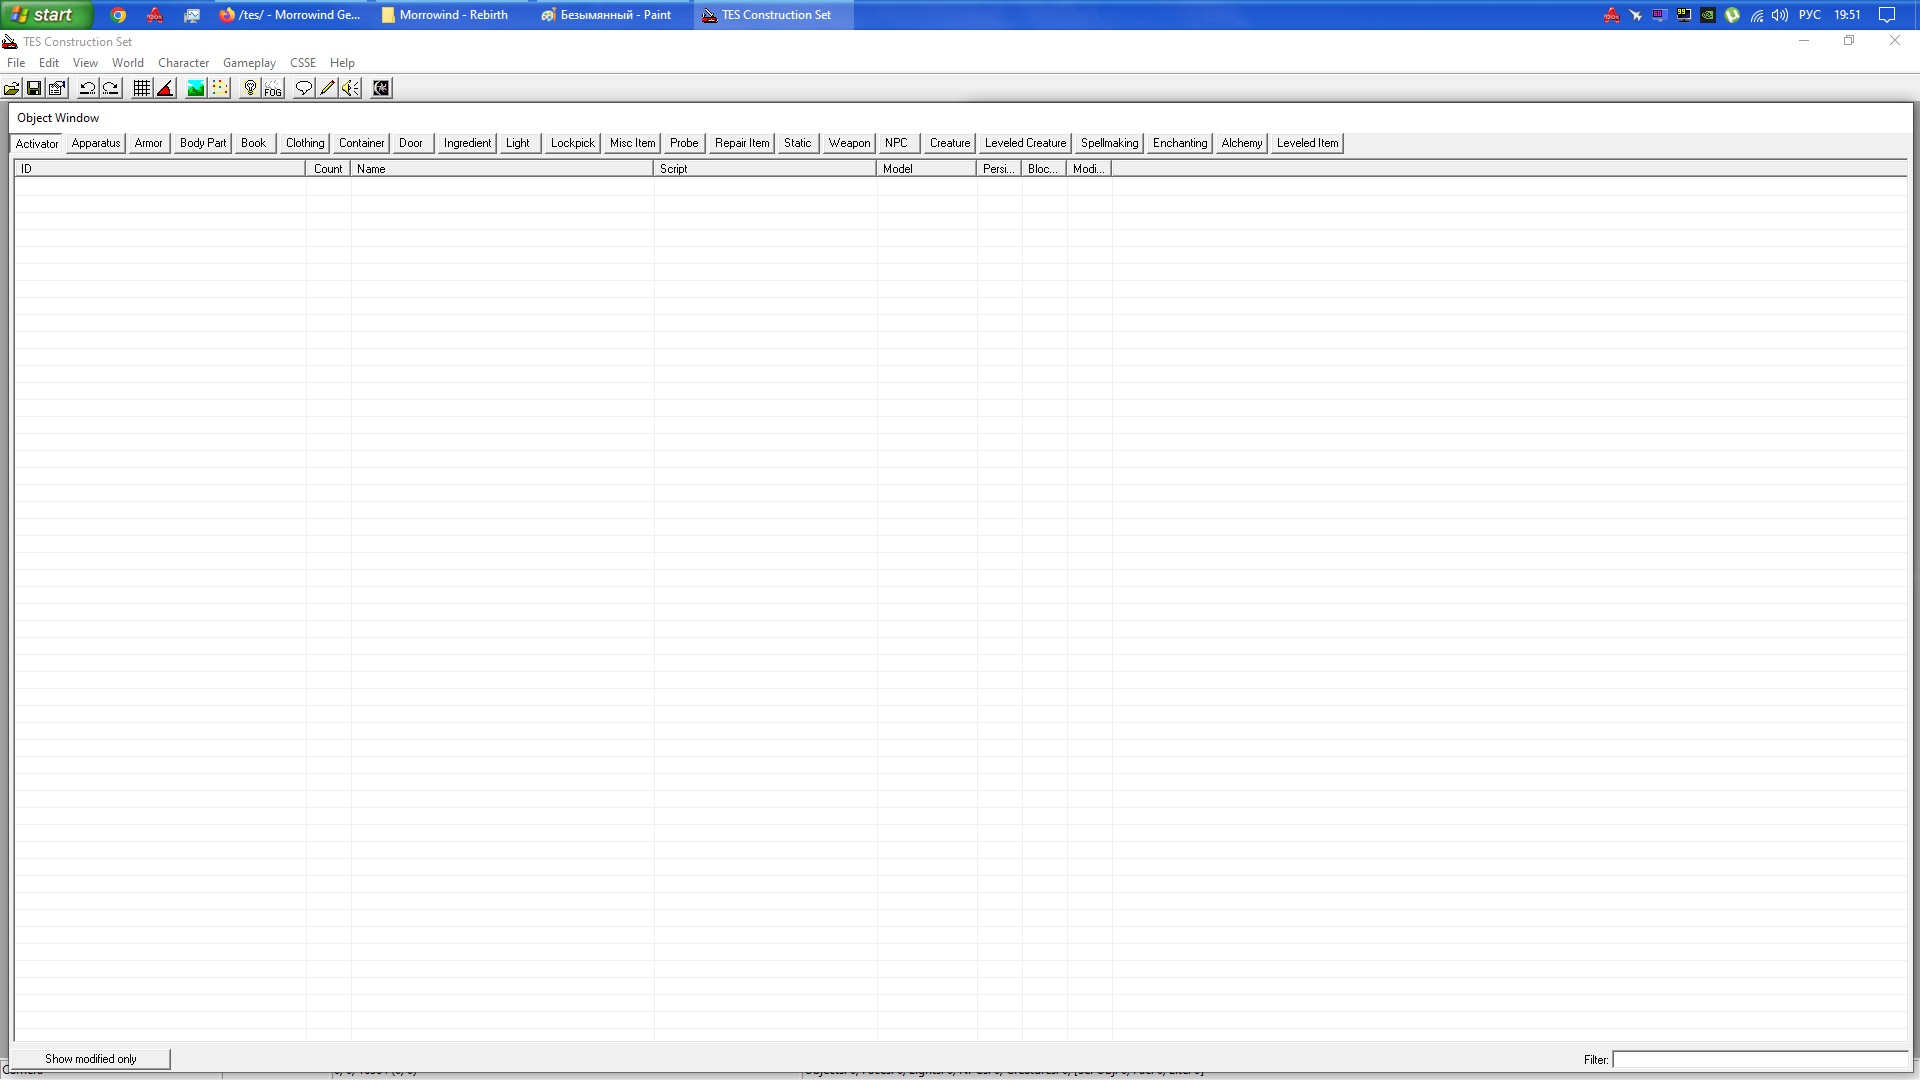The image size is (1920, 1080).
Task: Click the undo arrow toolbar icon
Action: tap(88, 89)
